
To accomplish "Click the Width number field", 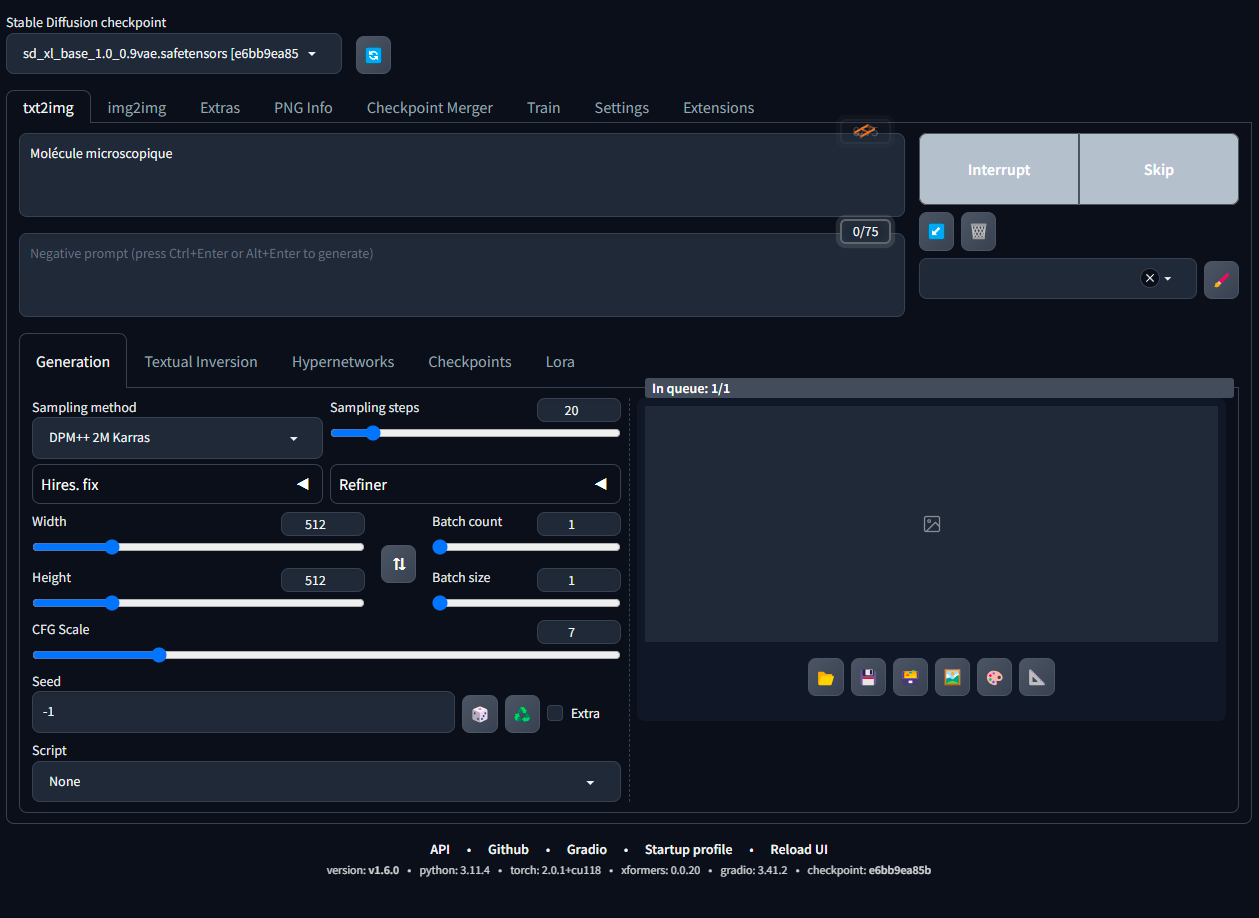I will (322, 524).
